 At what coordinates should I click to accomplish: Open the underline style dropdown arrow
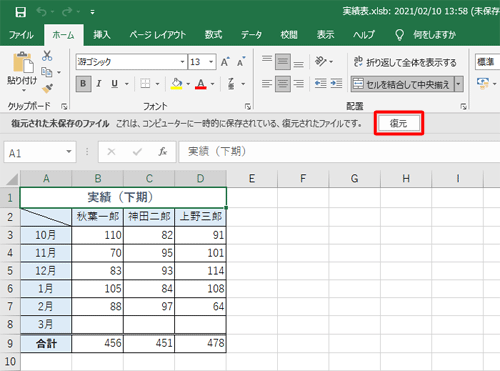click(x=127, y=84)
